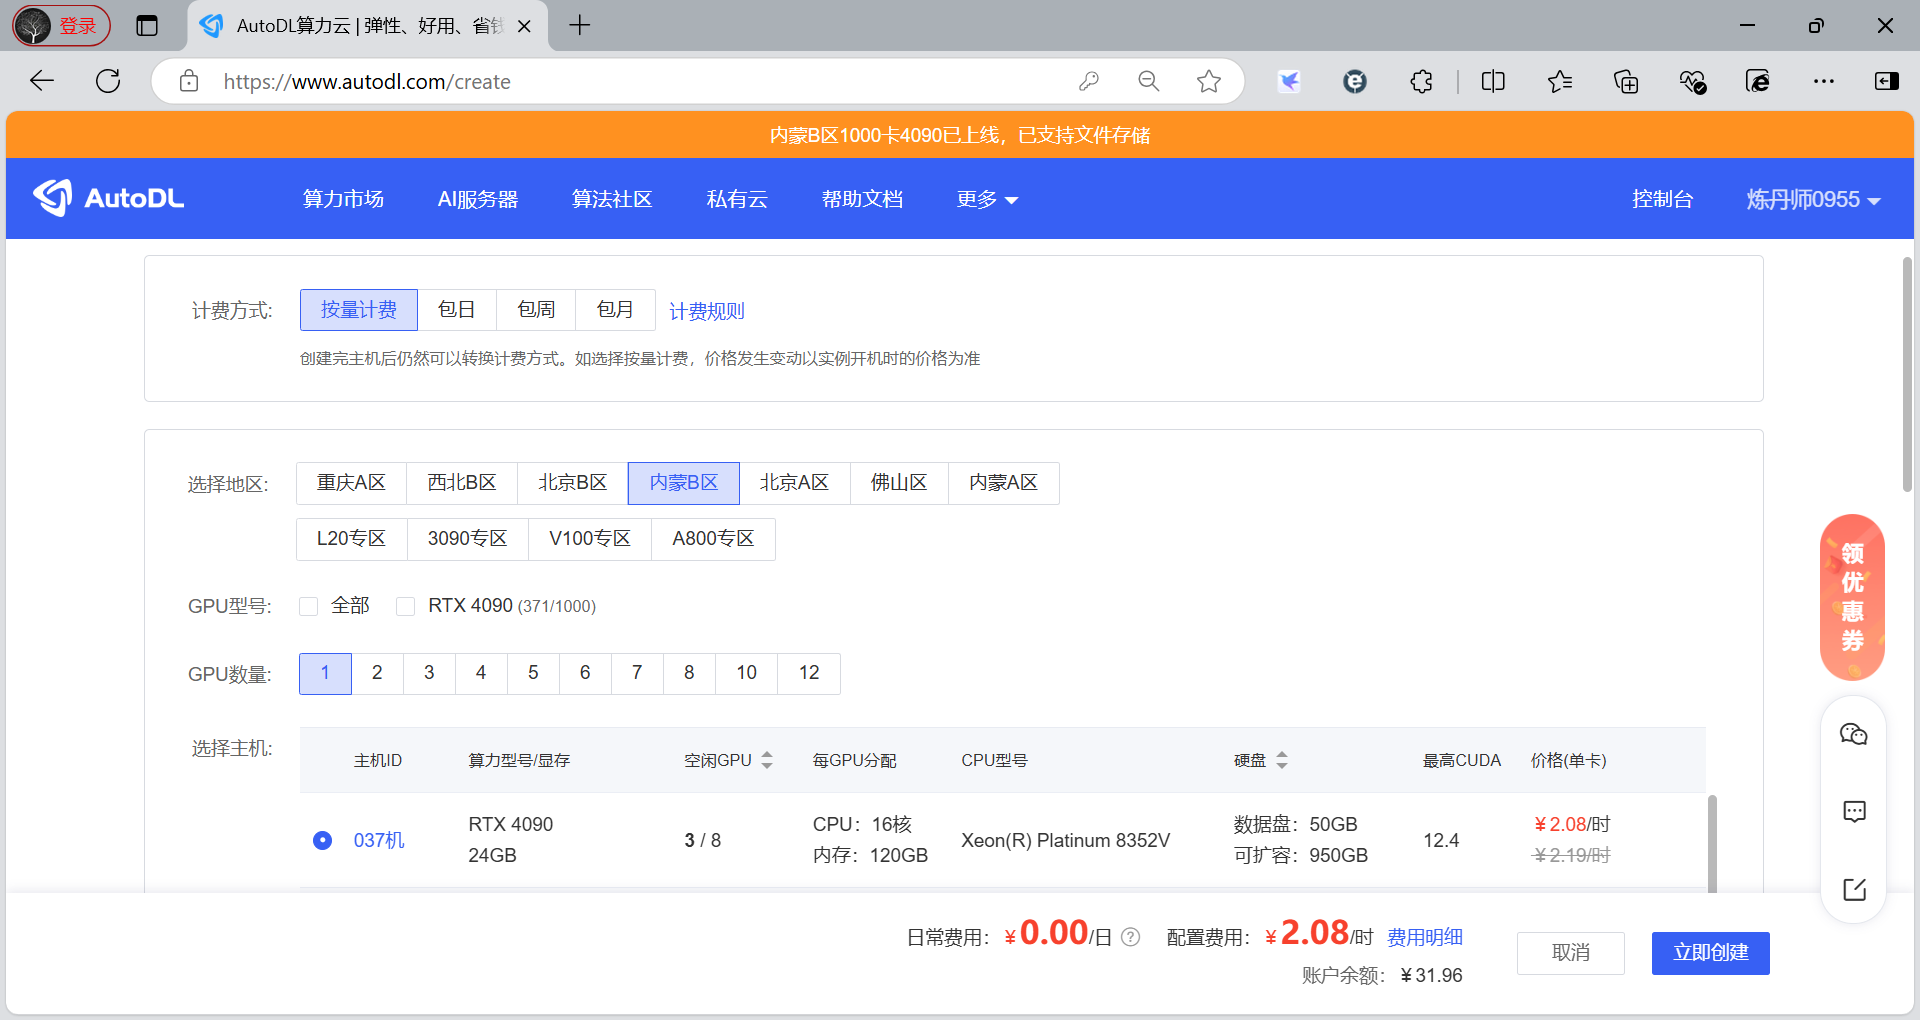1920x1020 pixels.
Task: Expand the 更多 navigation dropdown
Action: tap(987, 199)
